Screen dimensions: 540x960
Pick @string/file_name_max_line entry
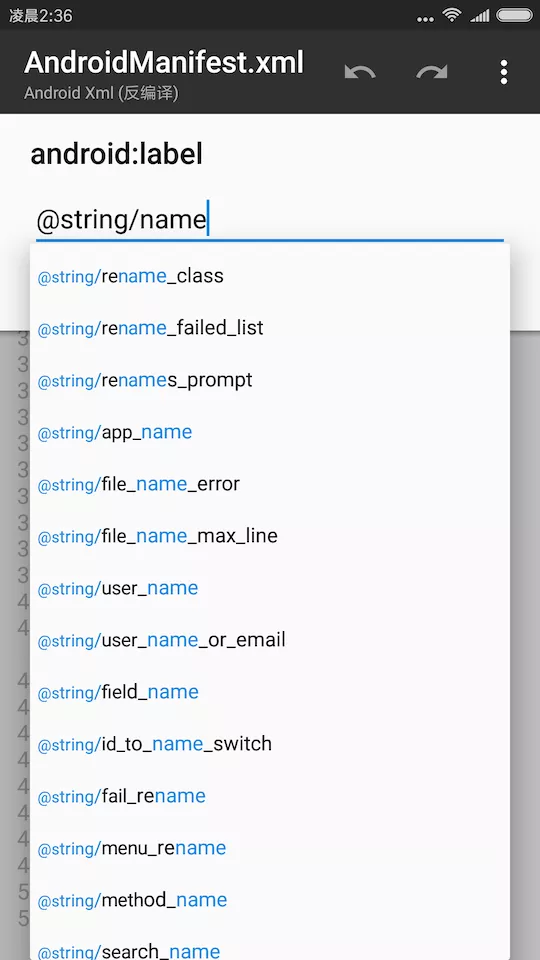[270, 536]
